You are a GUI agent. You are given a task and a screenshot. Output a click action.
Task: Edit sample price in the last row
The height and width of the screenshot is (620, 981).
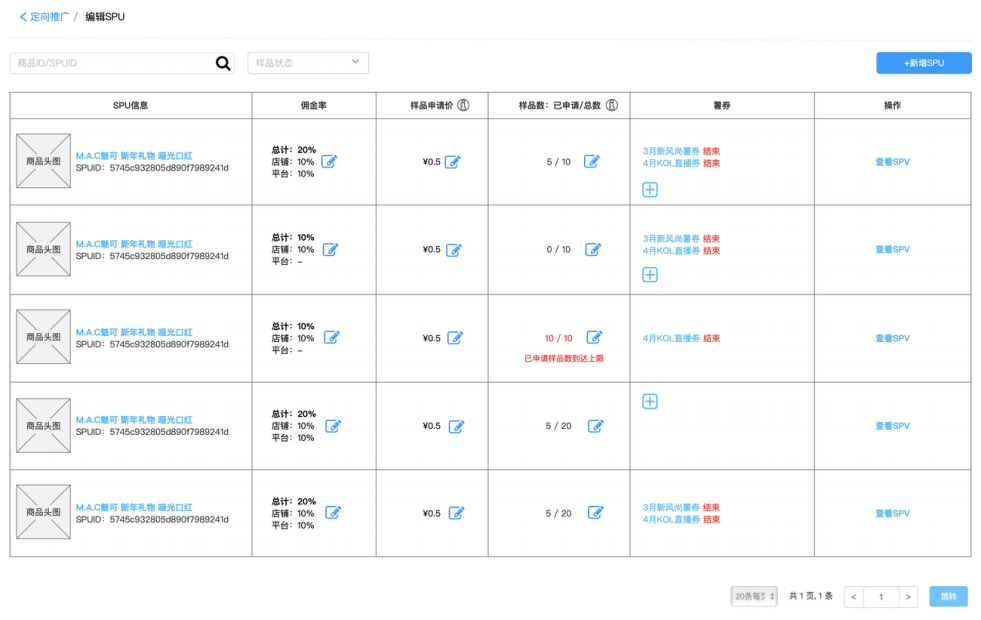point(456,513)
